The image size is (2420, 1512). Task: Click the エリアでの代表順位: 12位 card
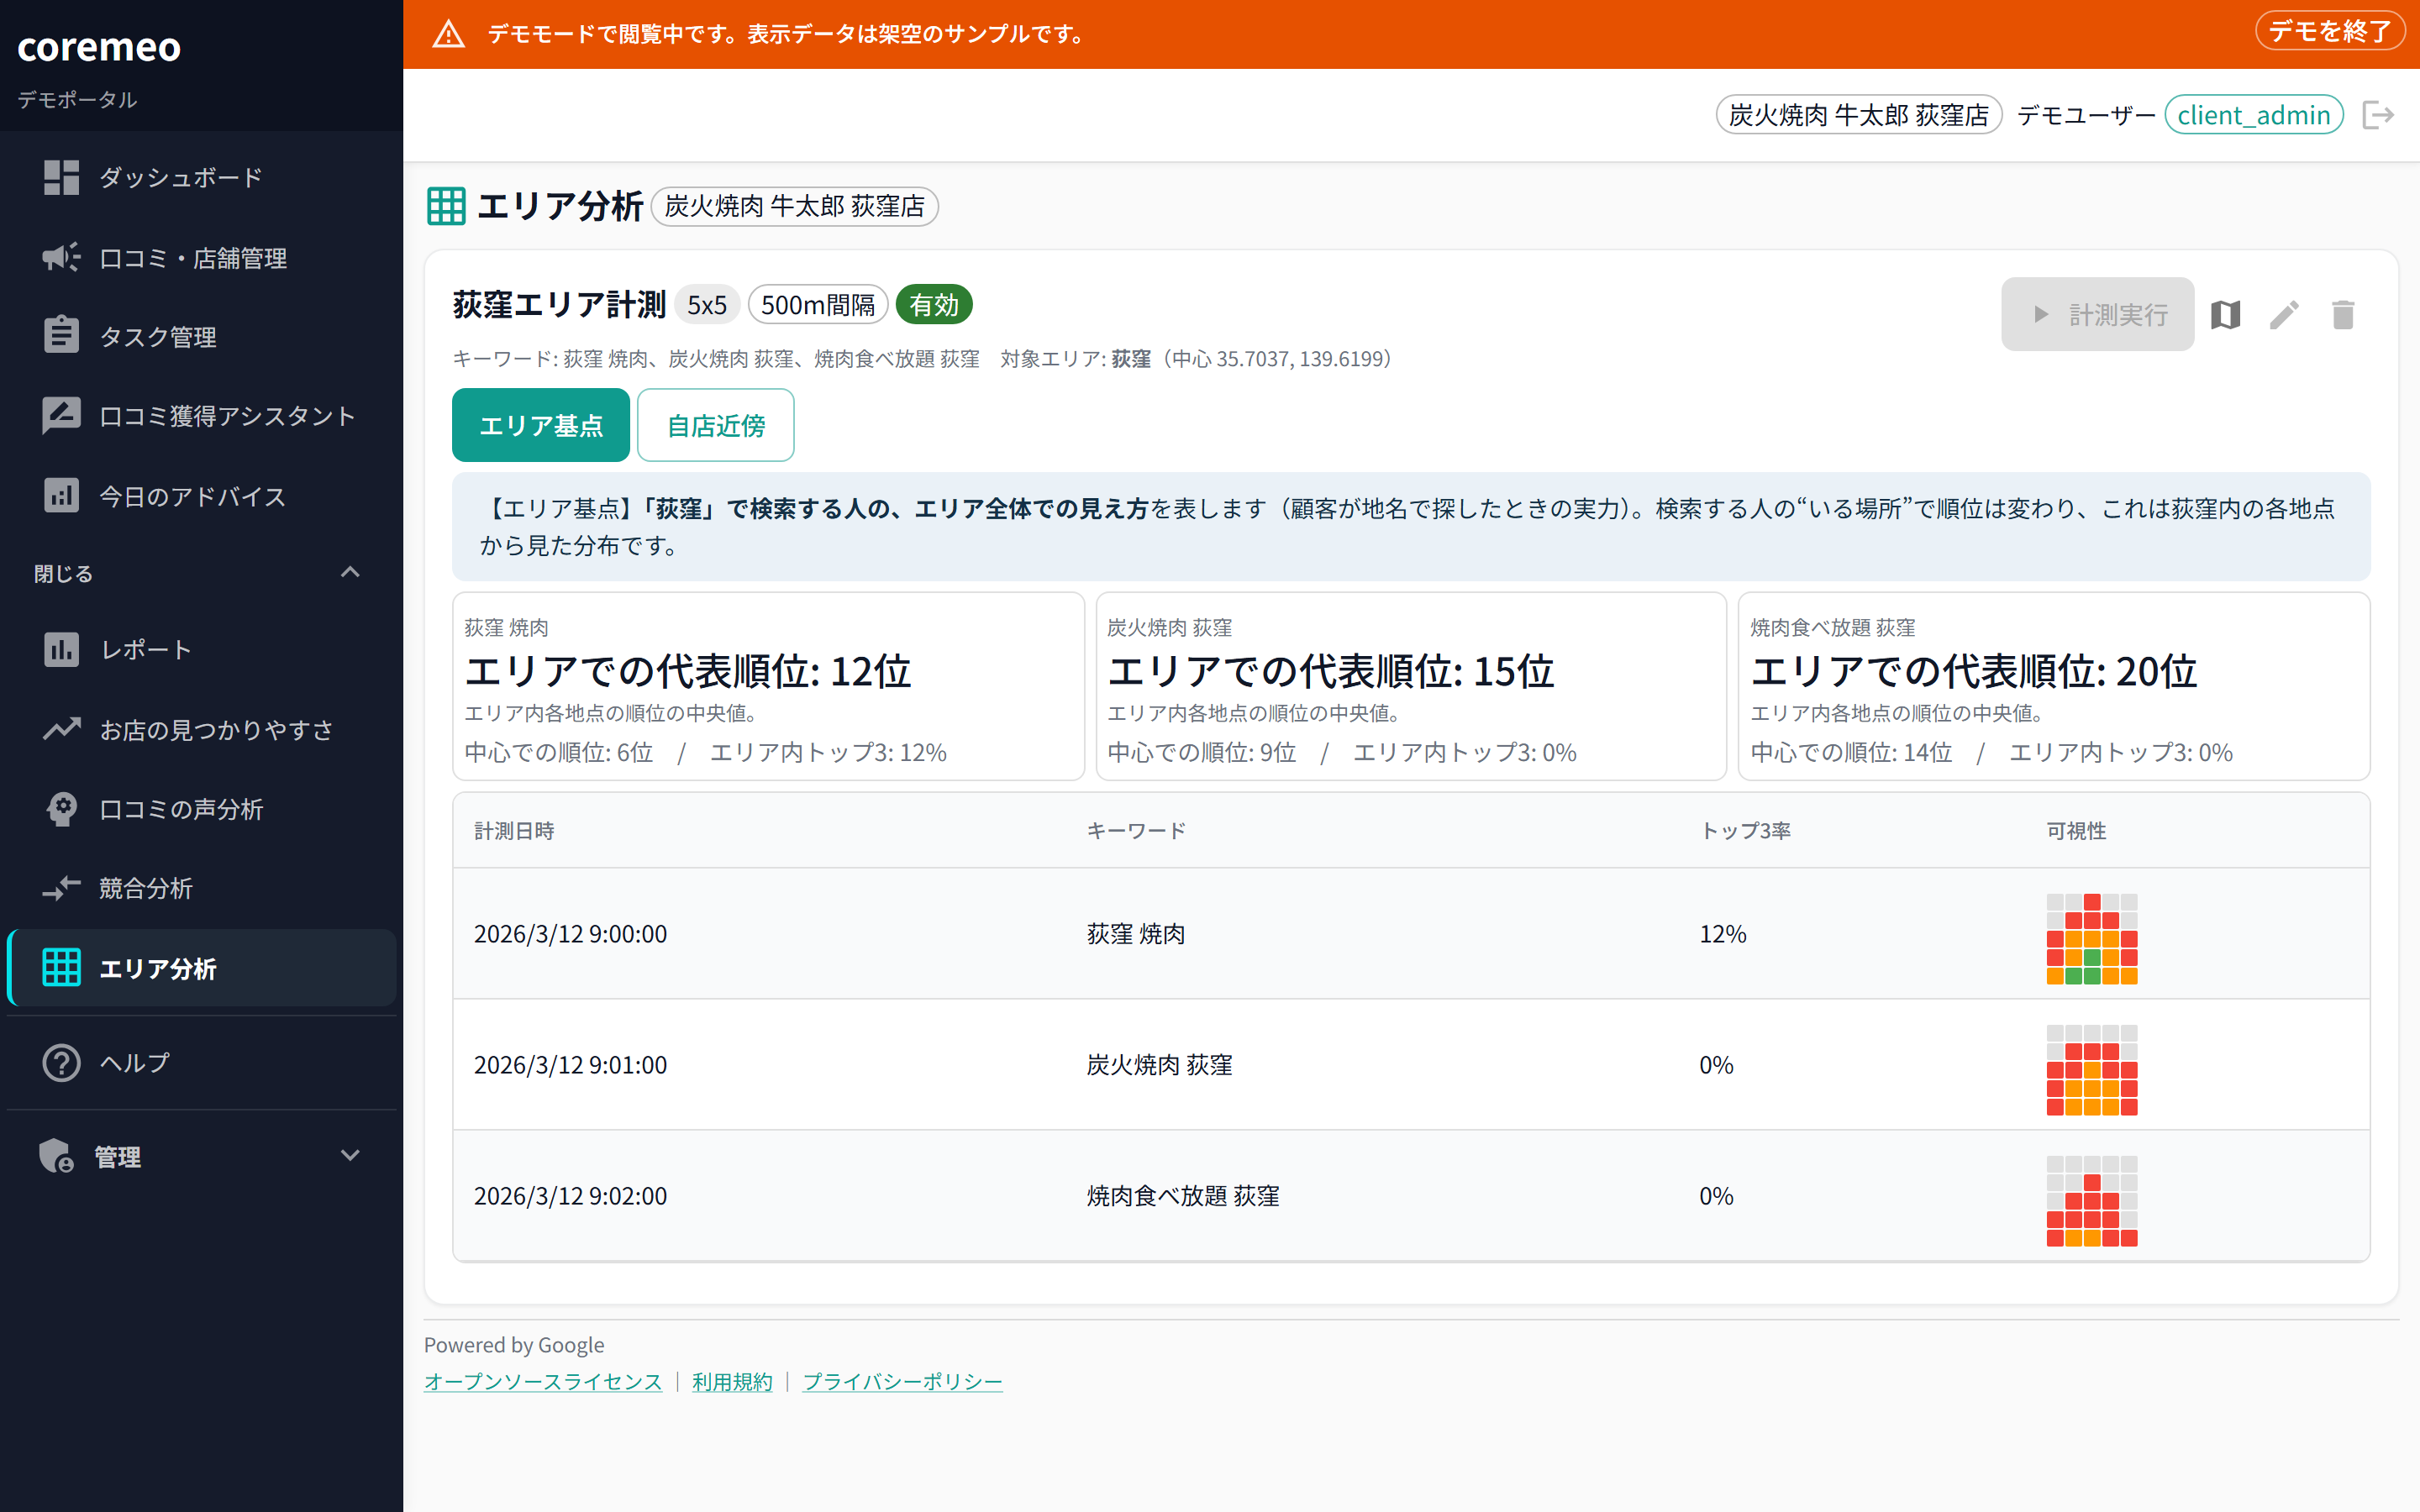pos(768,686)
